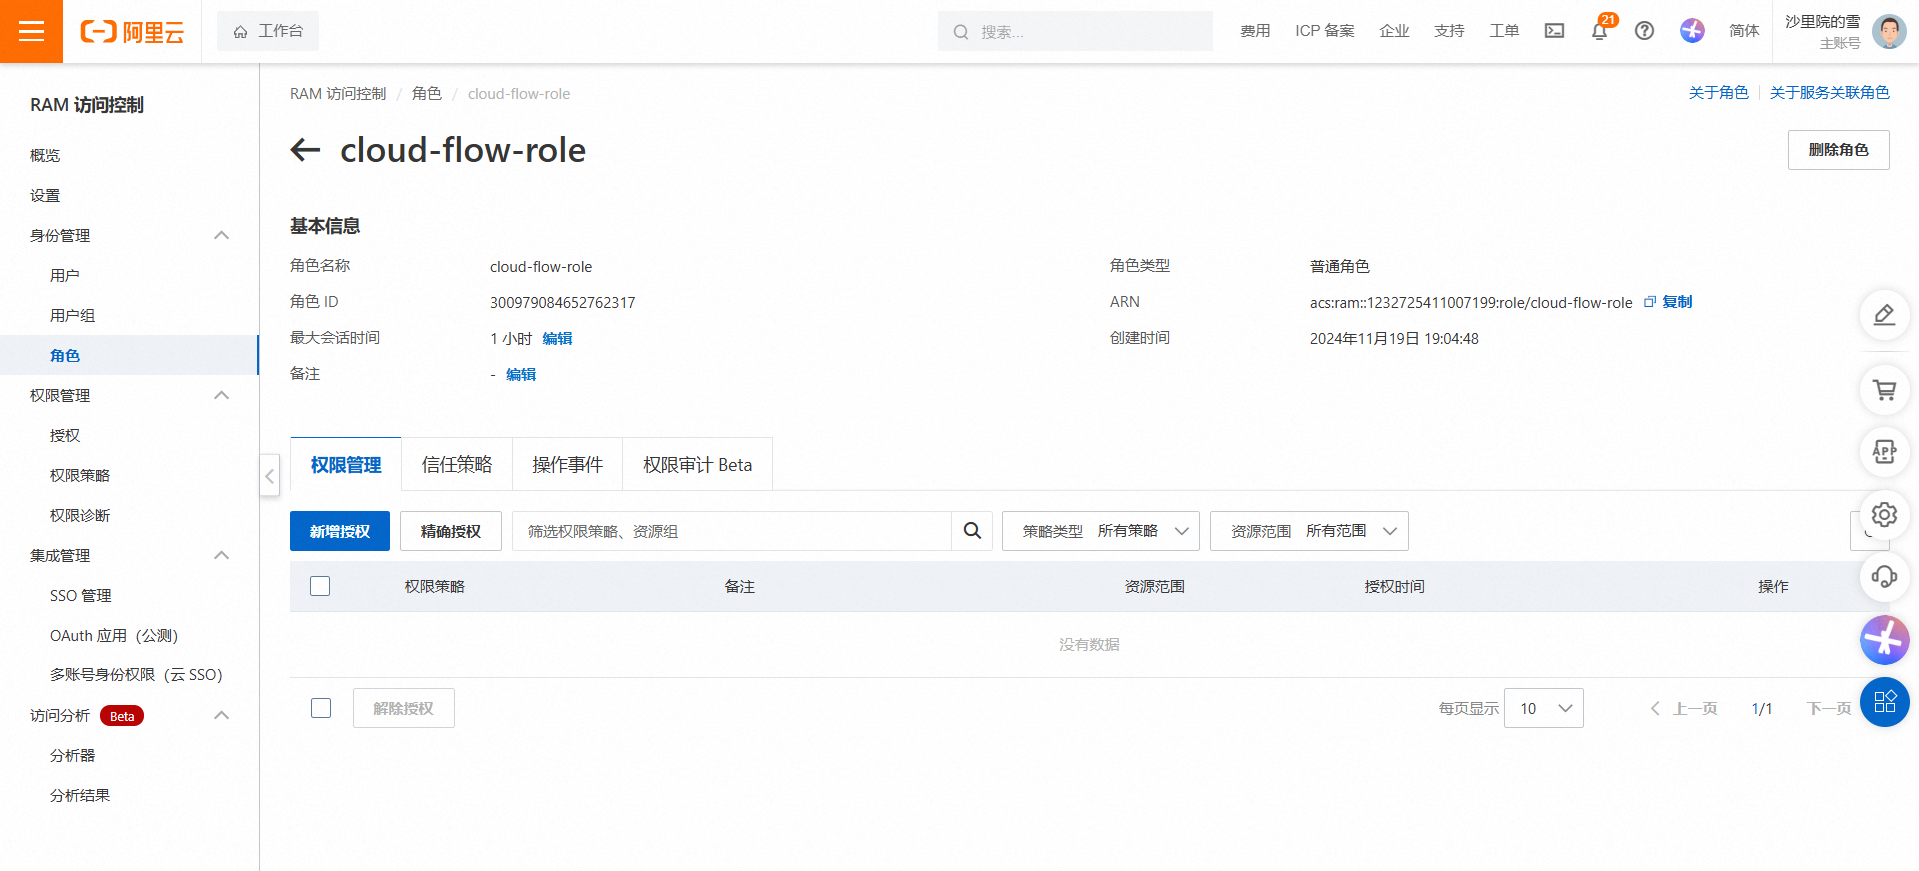Open 工单 in the top menu
Viewport: 1919px width, 871px height.
click(x=1504, y=31)
